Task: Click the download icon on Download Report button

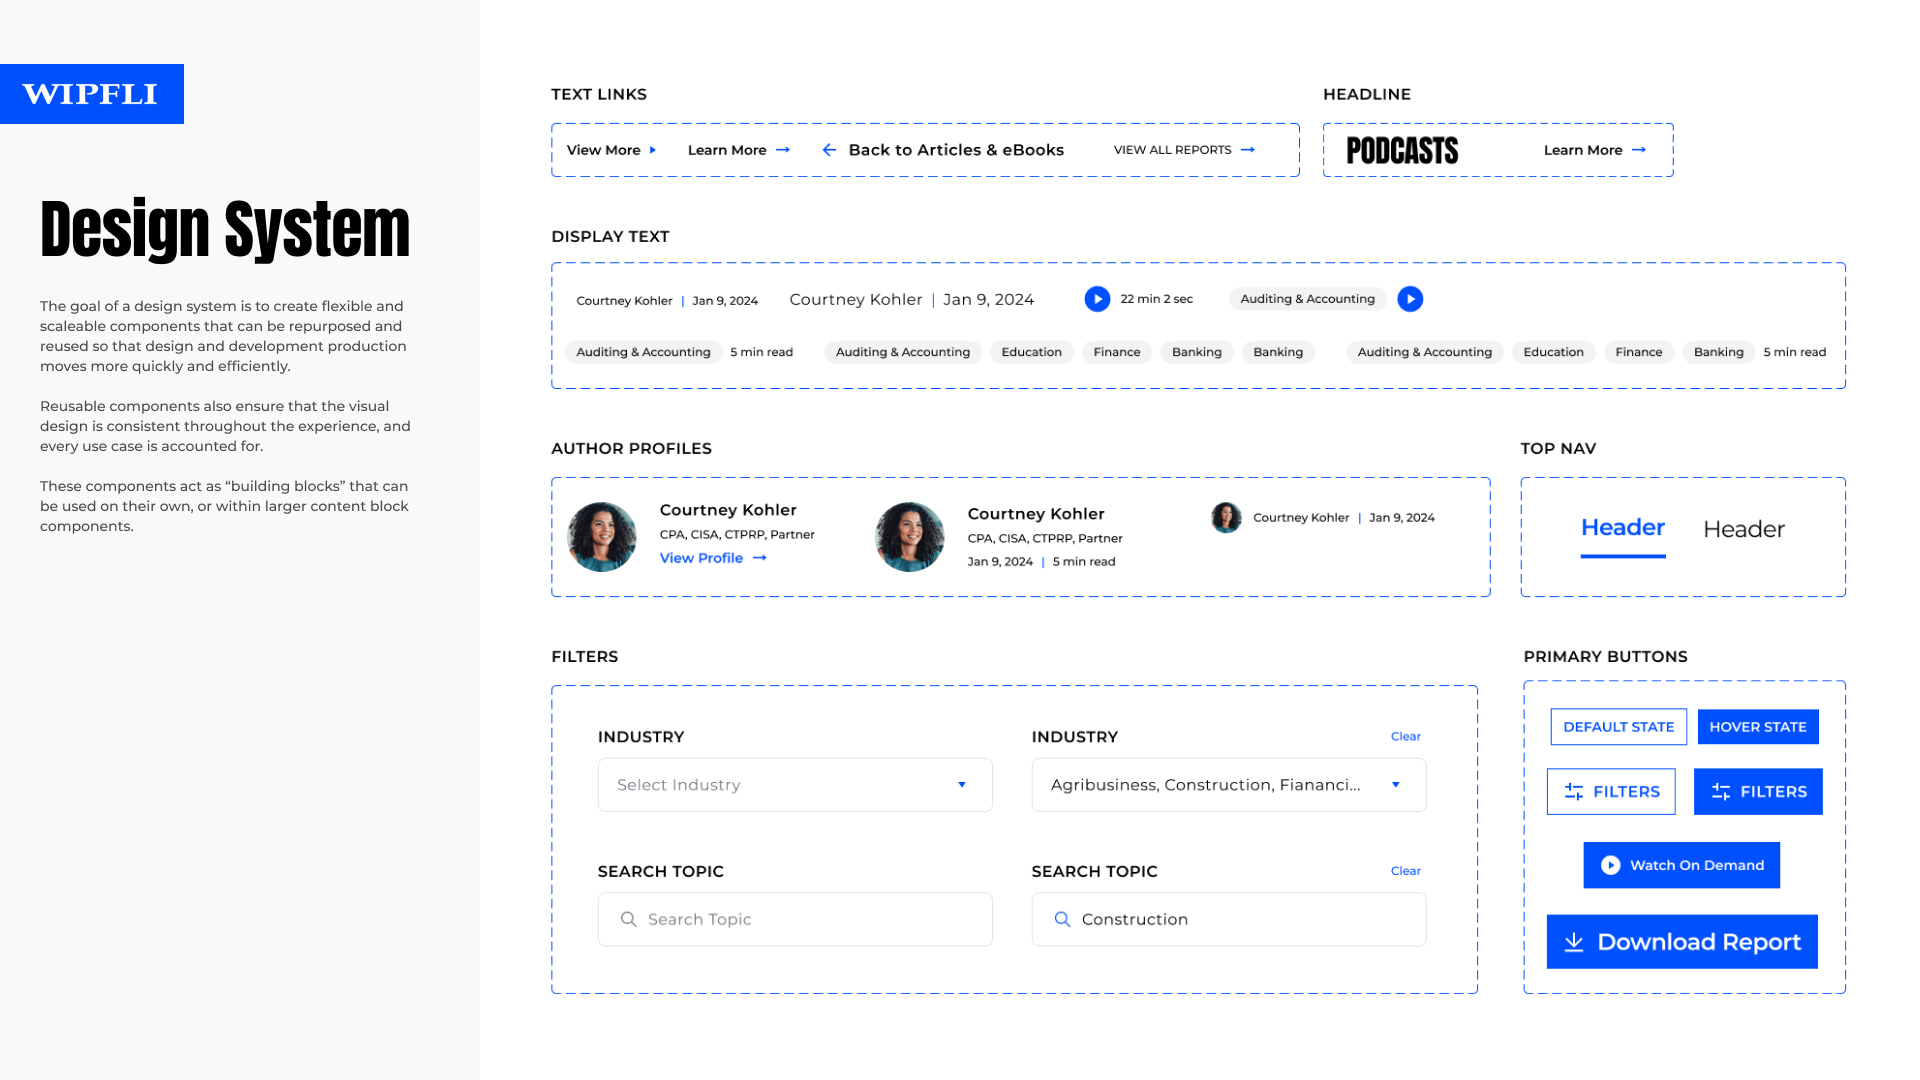Action: 1574,942
